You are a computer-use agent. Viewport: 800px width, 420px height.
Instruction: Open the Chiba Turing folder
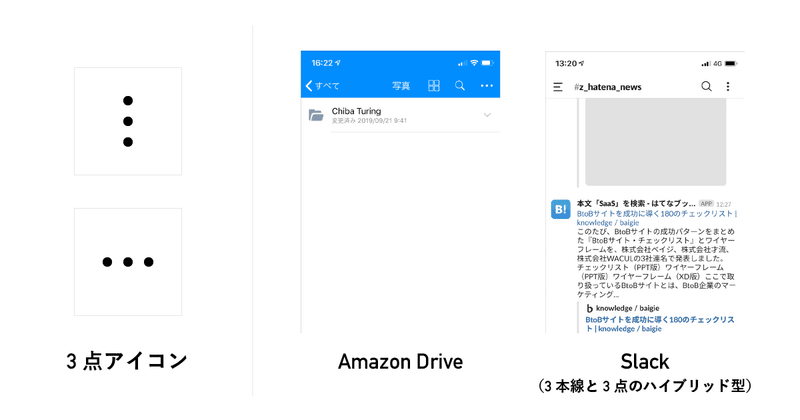[401, 115]
